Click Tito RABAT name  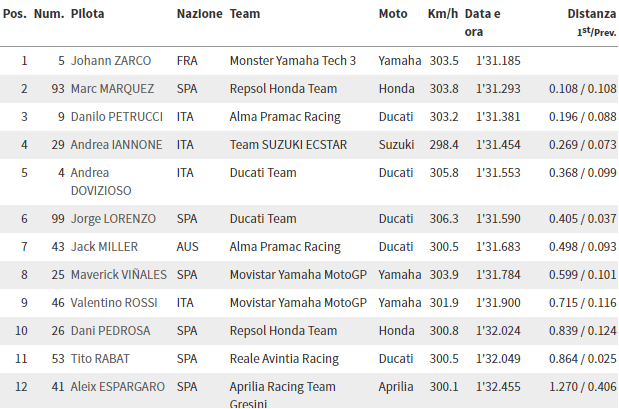click(x=100, y=359)
